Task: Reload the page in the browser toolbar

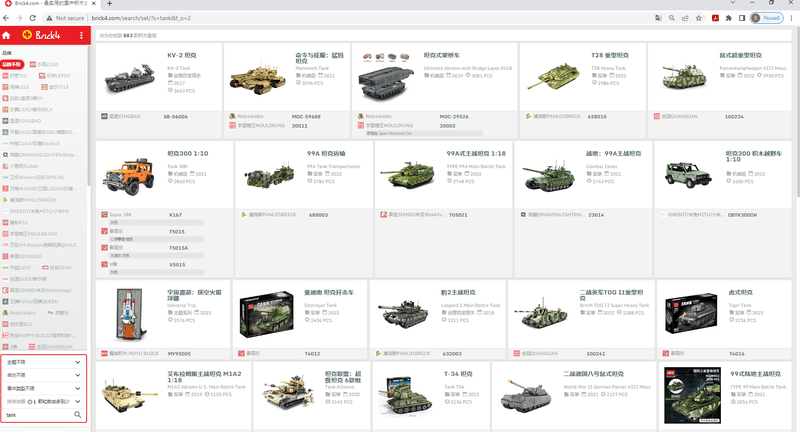Action: tap(32, 18)
